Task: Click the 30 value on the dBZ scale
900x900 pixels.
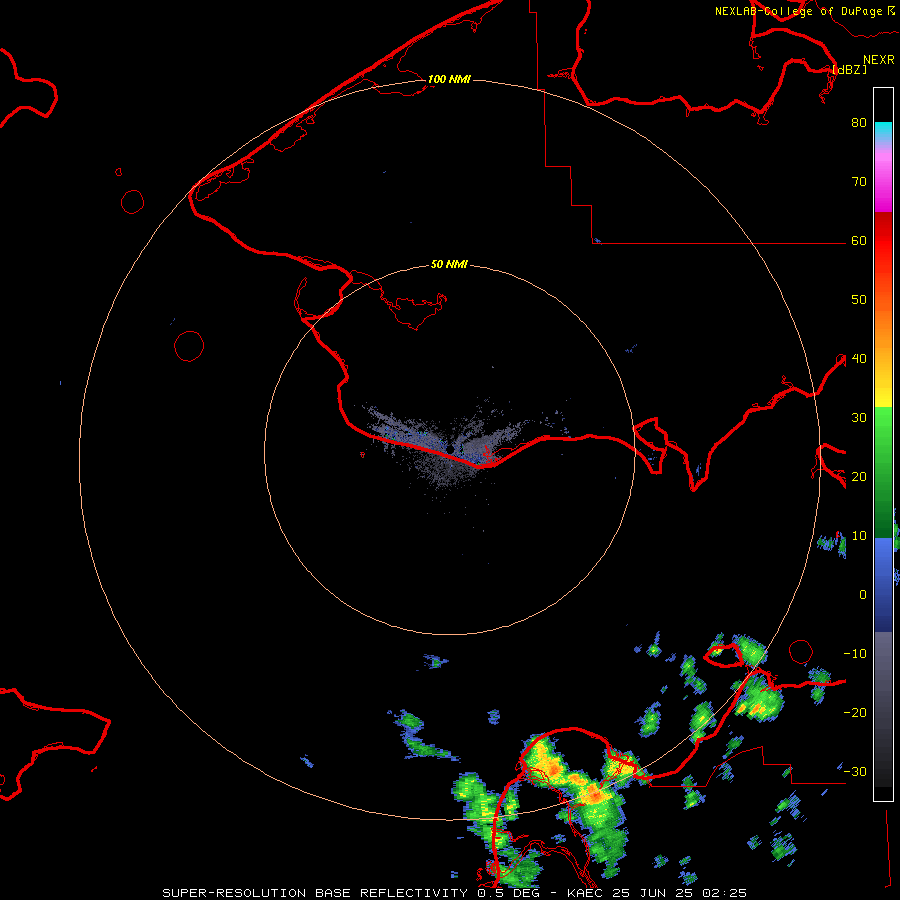Action: point(859,418)
